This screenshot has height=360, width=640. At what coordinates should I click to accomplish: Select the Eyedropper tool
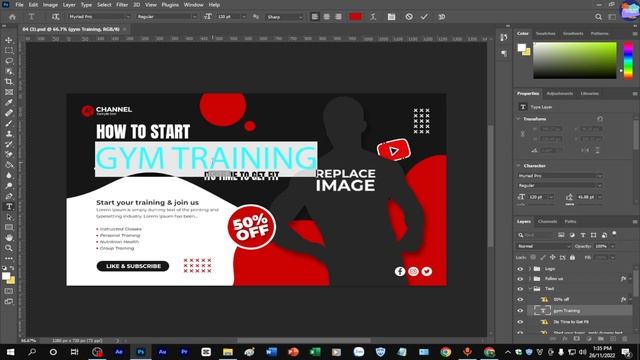point(9,102)
